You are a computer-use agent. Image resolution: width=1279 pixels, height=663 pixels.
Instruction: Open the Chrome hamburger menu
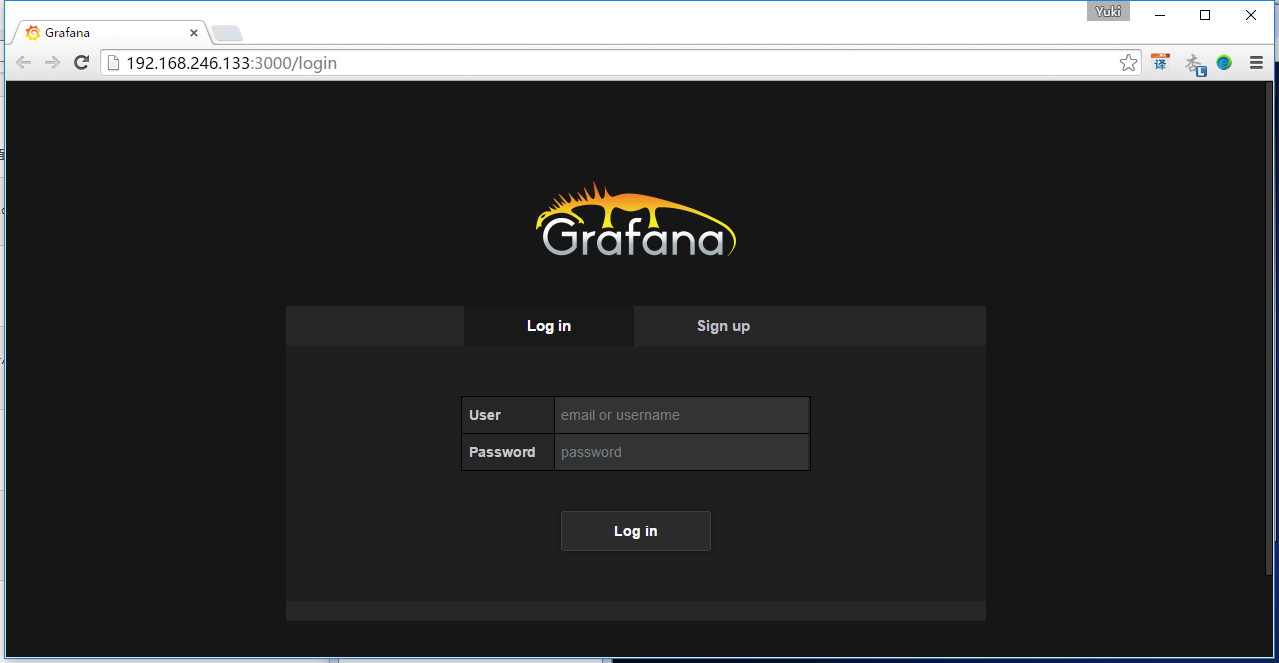1256,63
